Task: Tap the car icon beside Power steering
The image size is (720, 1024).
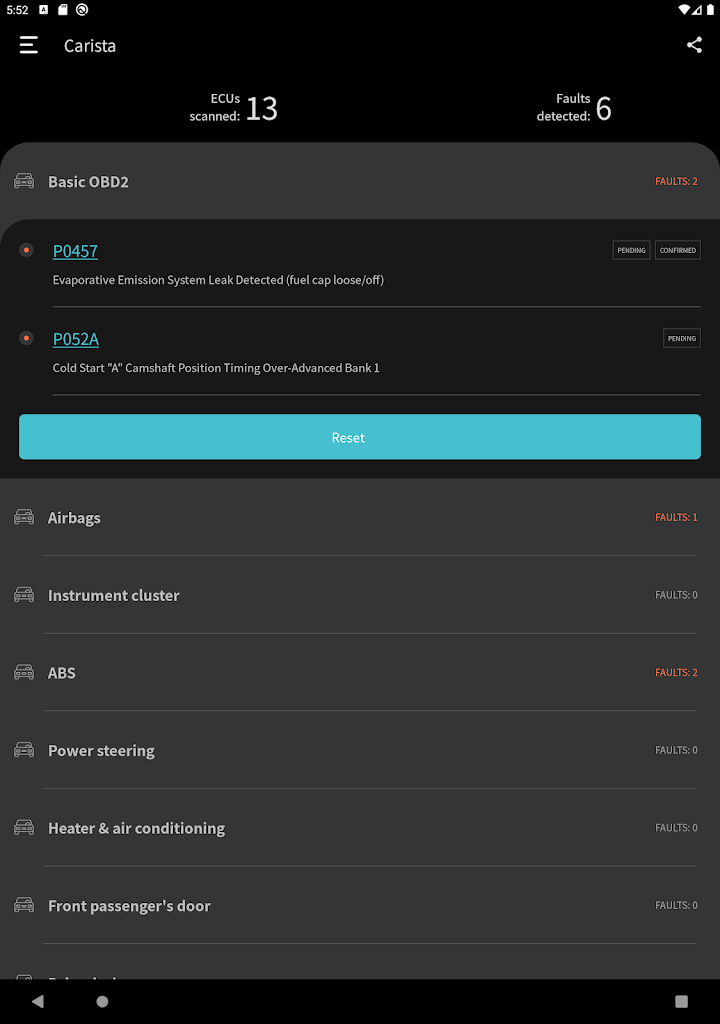Action: pyautogui.click(x=24, y=750)
